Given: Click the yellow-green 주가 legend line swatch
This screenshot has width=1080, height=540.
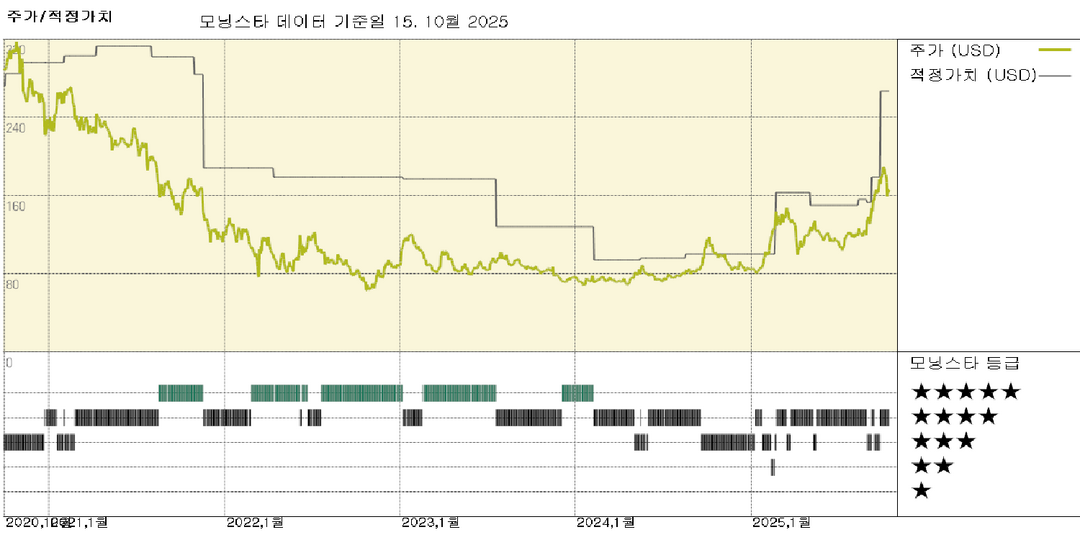Looking at the screenshot, I should pyautogui.click(x=1055, y=49).
